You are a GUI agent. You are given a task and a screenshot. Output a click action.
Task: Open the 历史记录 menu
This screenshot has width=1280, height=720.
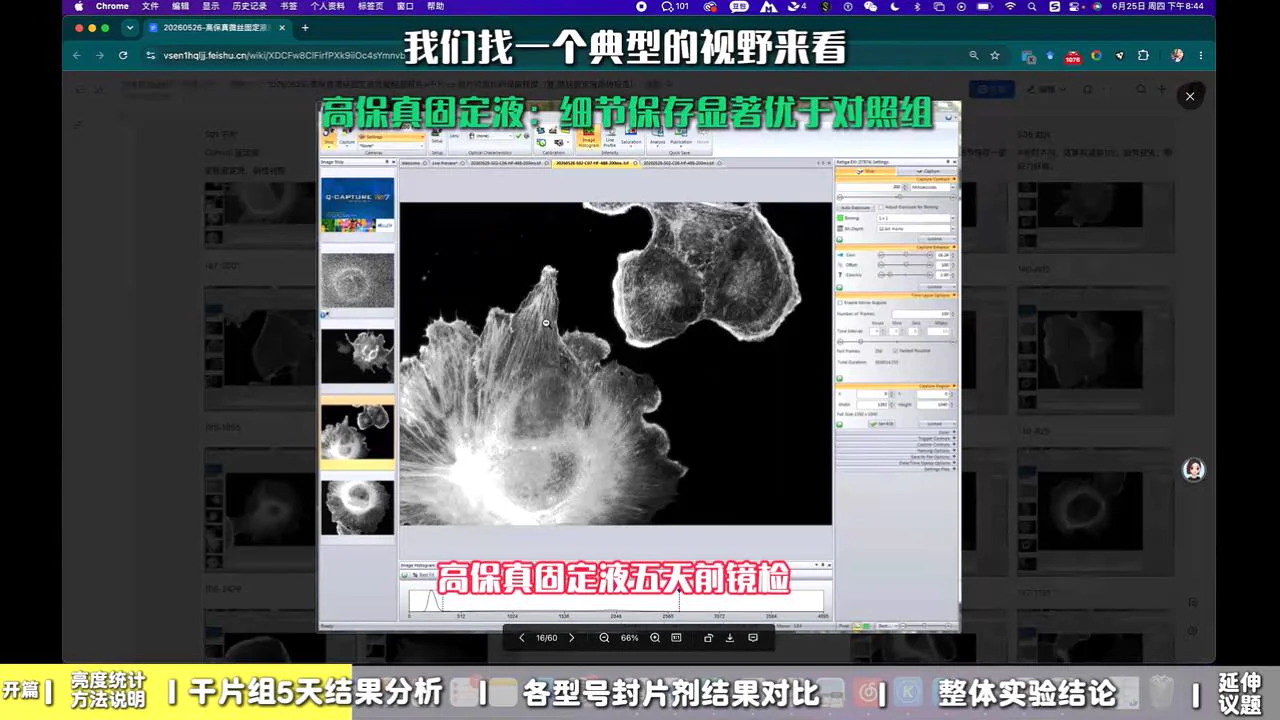pos(247,6)
